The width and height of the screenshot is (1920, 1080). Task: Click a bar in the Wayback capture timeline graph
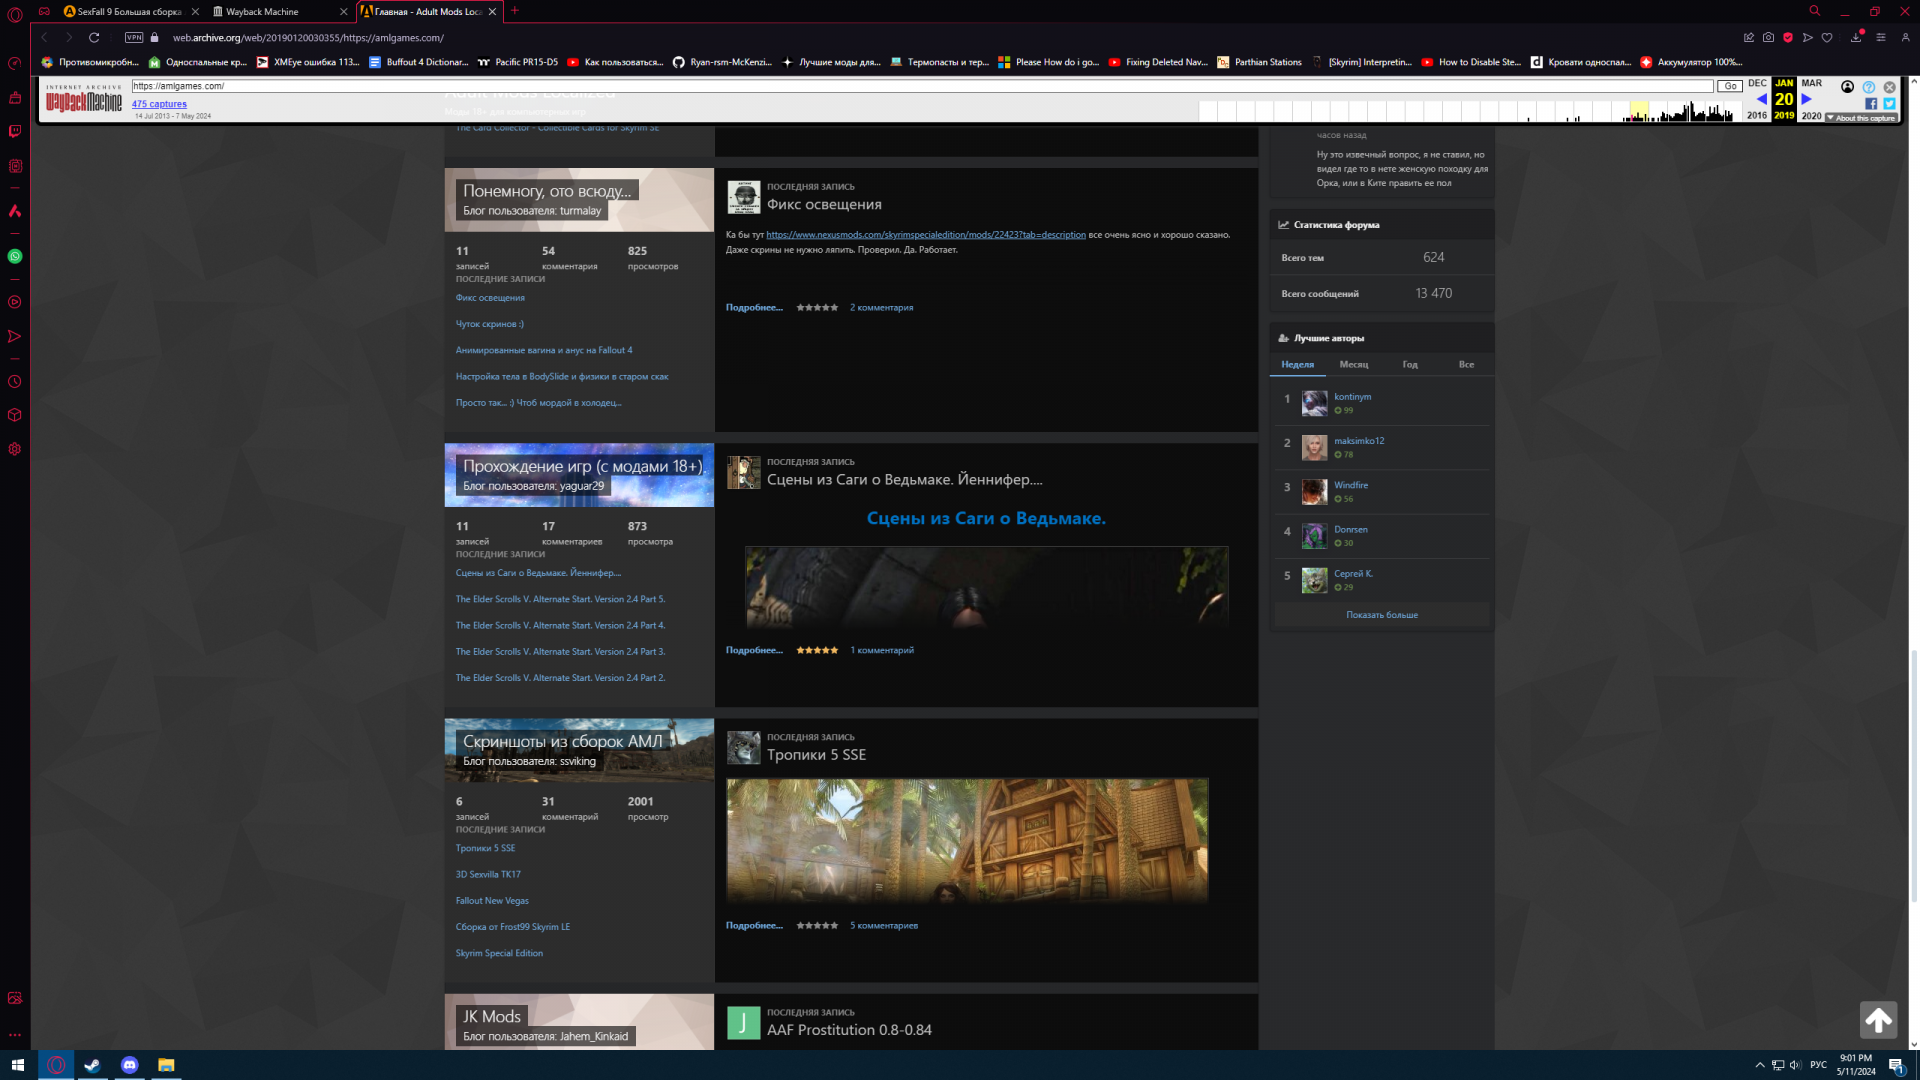pyautogui.click(x=1690, y=113)
